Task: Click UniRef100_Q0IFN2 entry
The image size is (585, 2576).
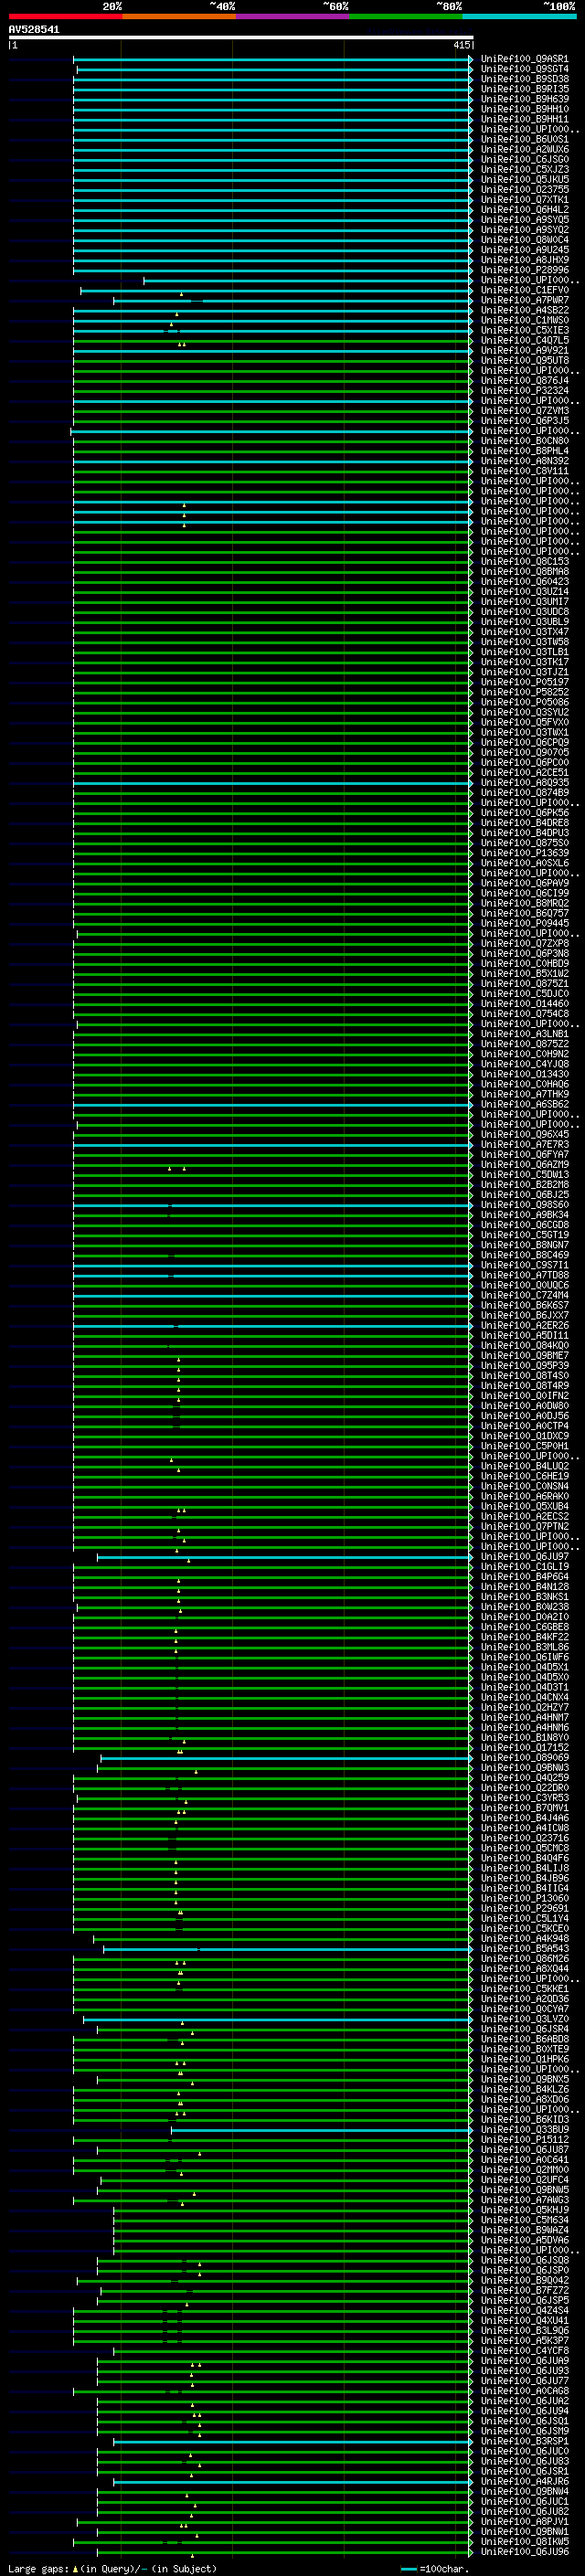Action: [x=524, y=1395]
